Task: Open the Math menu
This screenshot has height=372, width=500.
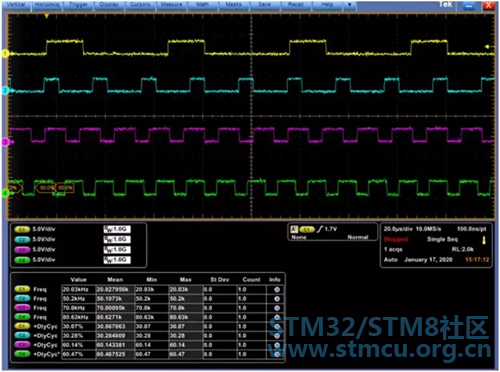Action: tap(202, 5)
